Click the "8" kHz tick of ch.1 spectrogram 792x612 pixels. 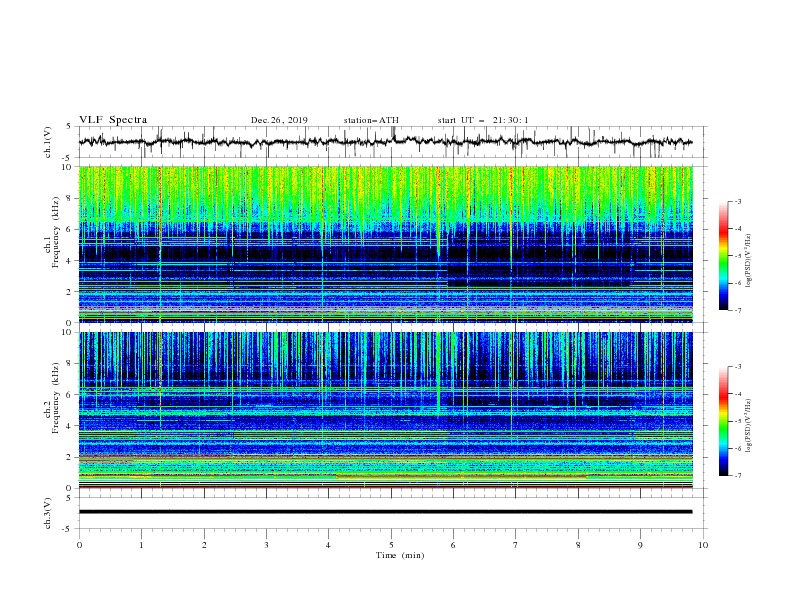point(70,198)
